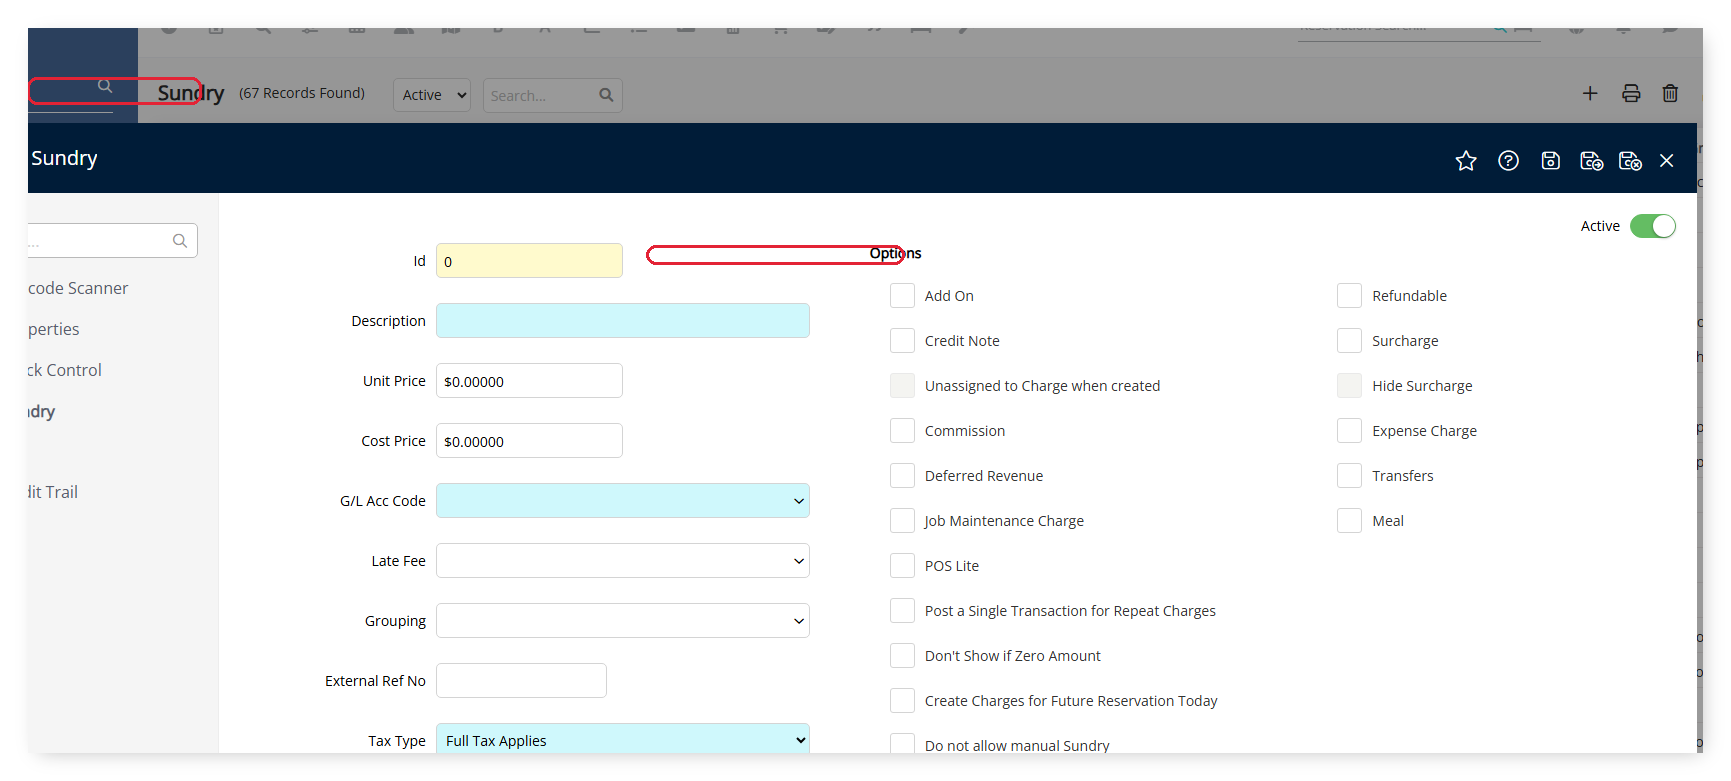The width and height of the screenshot is (1731, 781).
Task: Click the search icon in the sidebar filter box
Action: 180,241
